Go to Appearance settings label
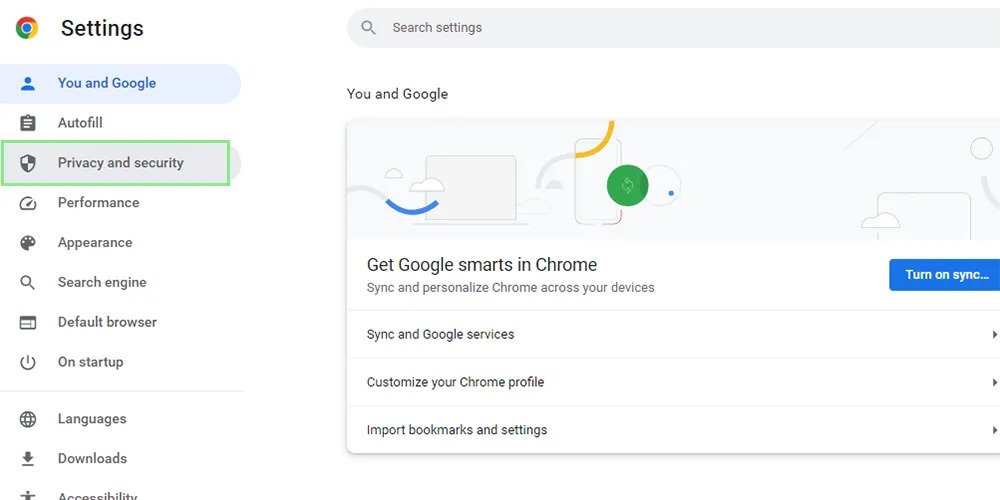 pos(95,243)
